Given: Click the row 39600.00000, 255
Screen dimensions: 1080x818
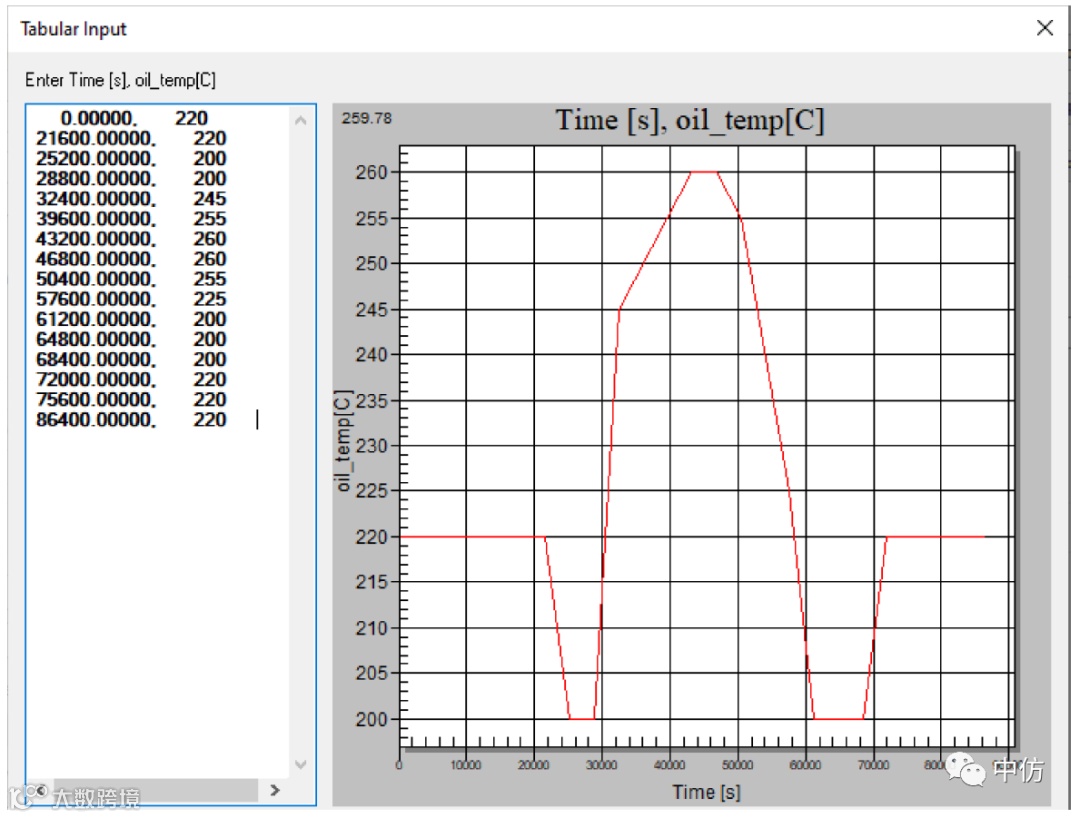Looking at the screenshot, I should tap(131, 218).
